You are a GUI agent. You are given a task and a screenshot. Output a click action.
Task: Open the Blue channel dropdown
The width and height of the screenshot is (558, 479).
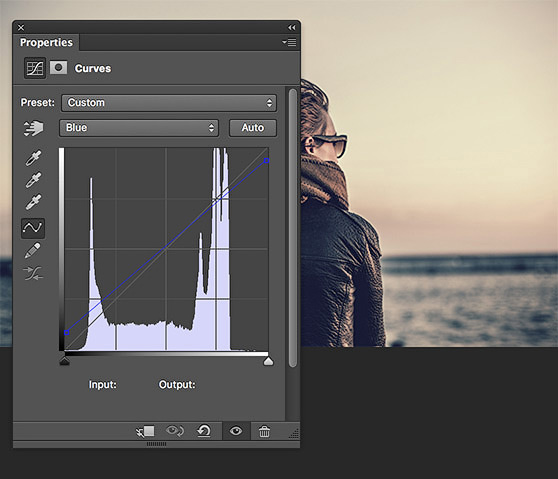click(139, 128)
